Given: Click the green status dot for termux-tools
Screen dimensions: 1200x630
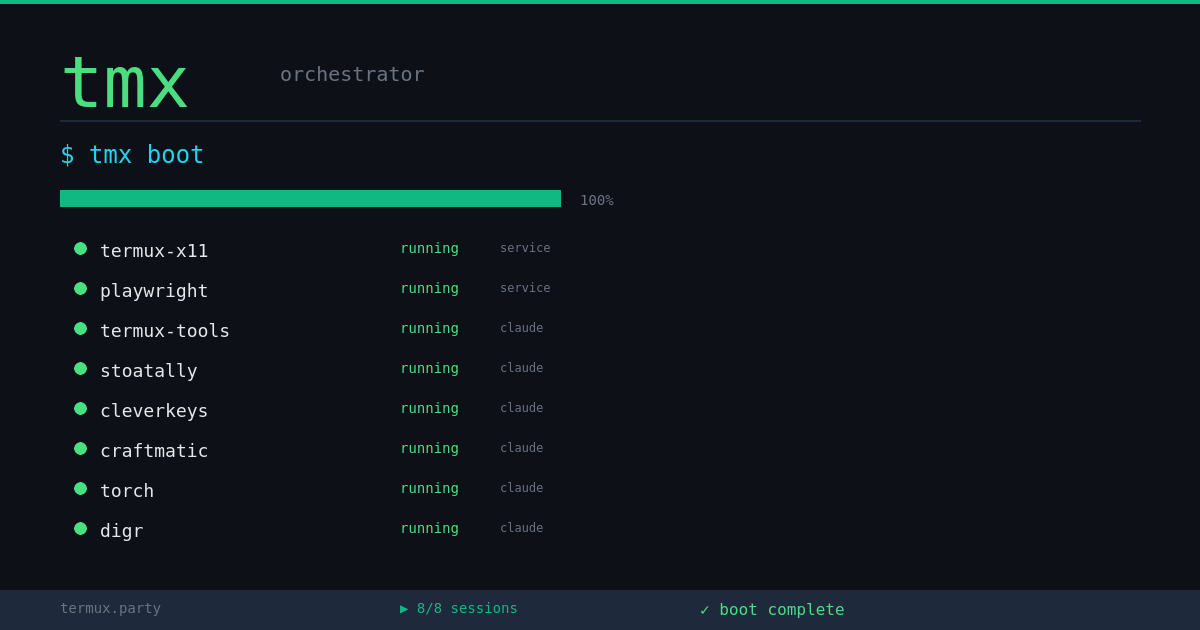Looking at the screenshot, I should [x=80, y=329].
